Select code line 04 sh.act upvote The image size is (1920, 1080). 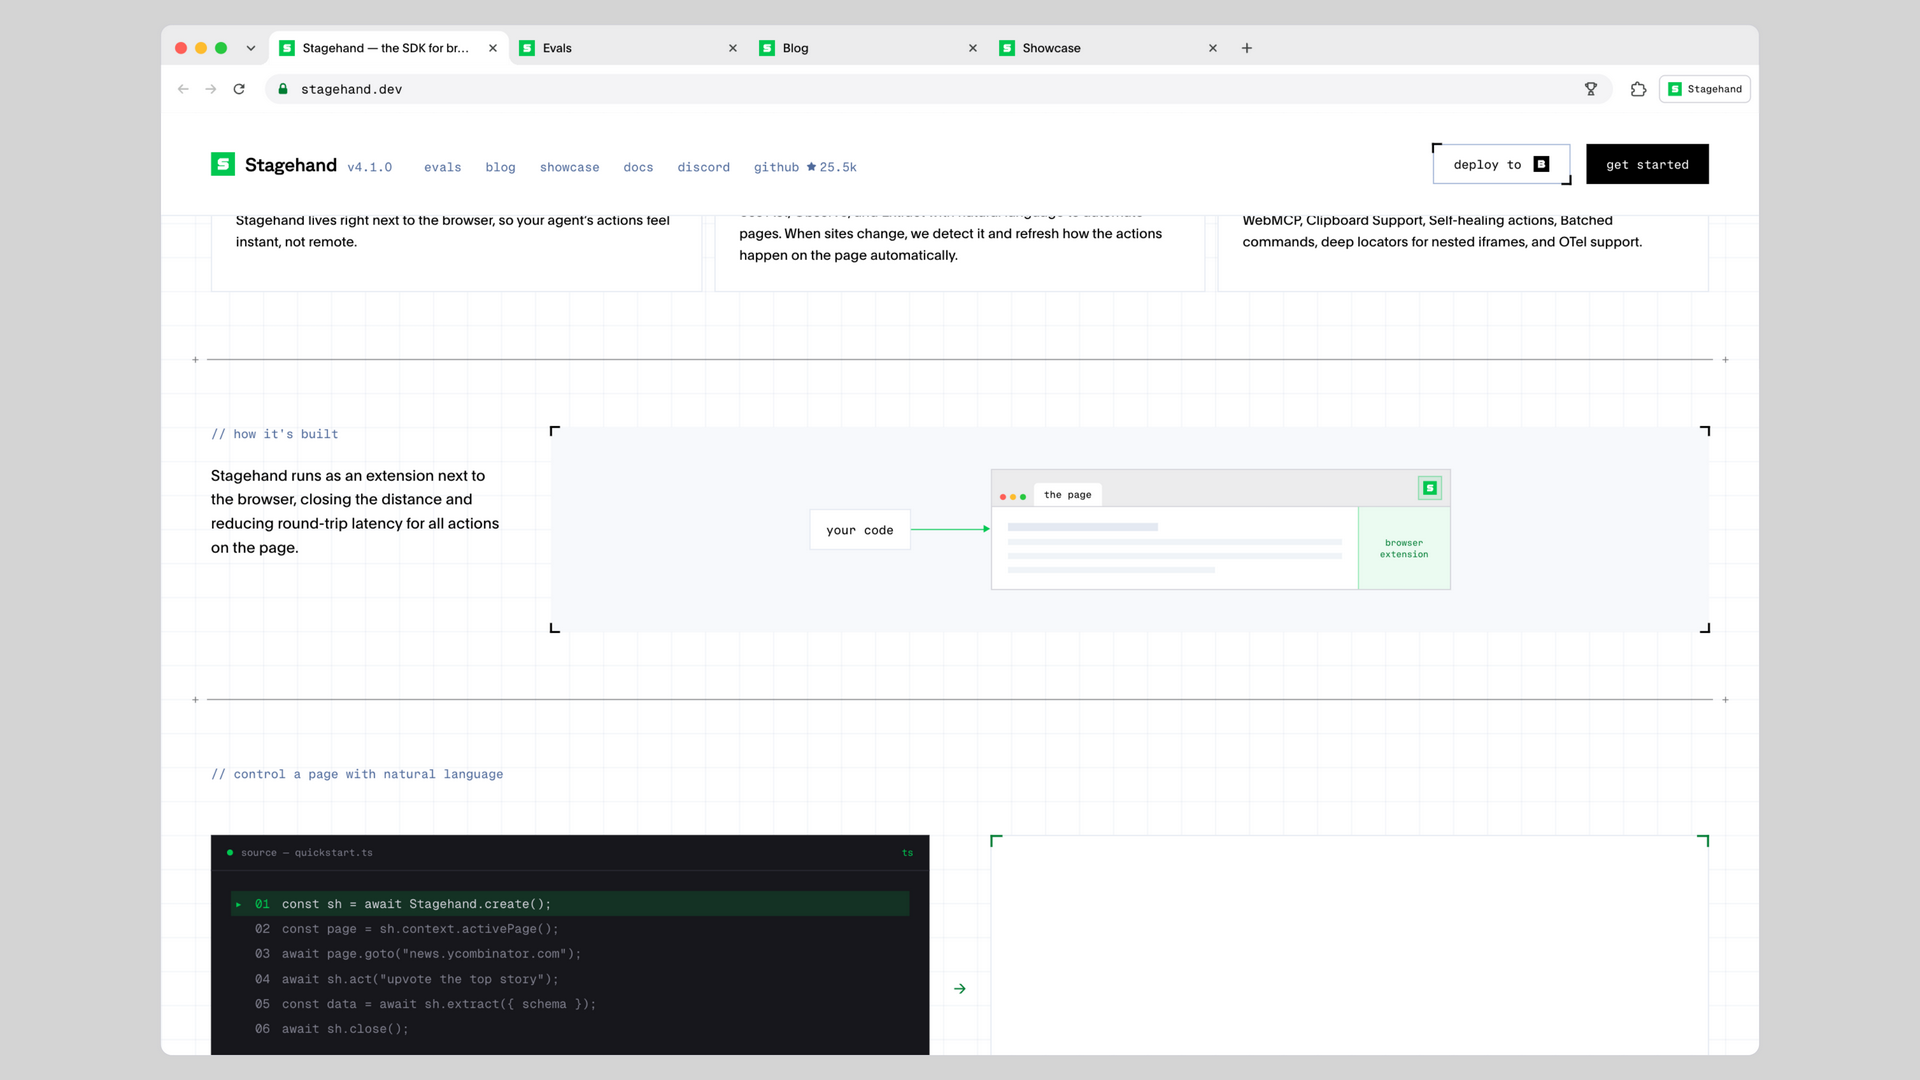570,979
